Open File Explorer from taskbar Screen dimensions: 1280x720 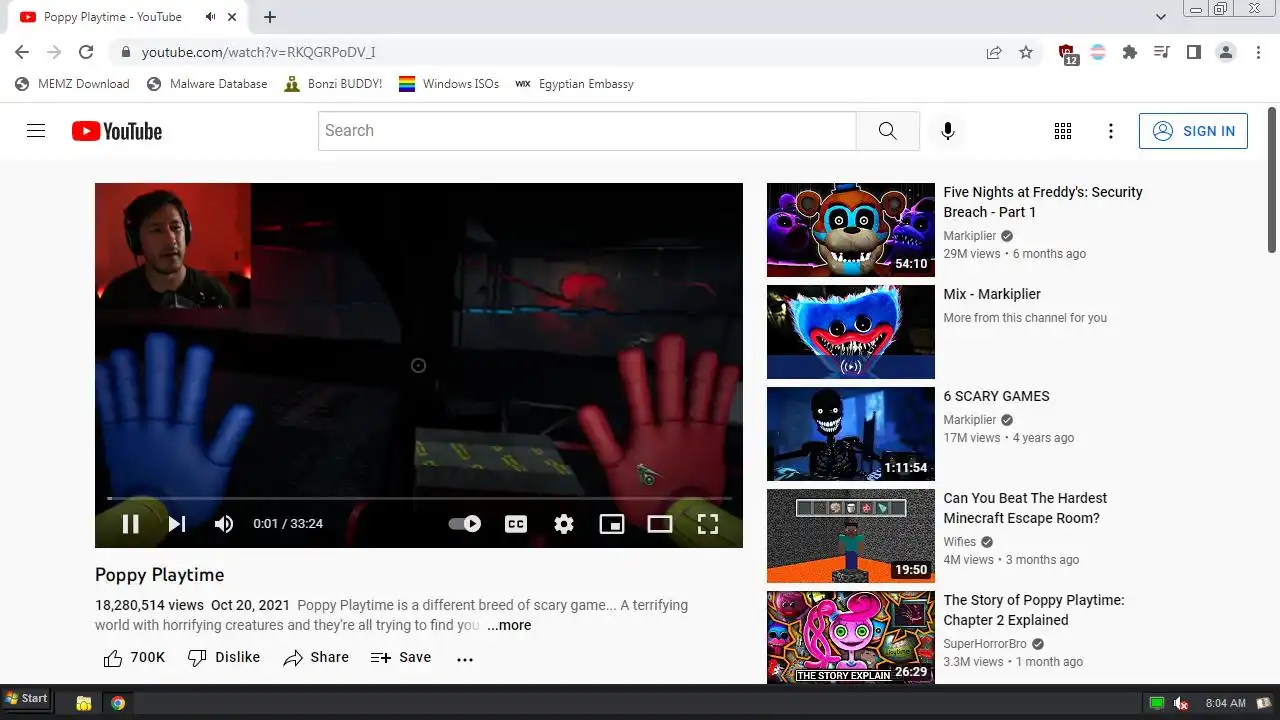coord(84,703)
